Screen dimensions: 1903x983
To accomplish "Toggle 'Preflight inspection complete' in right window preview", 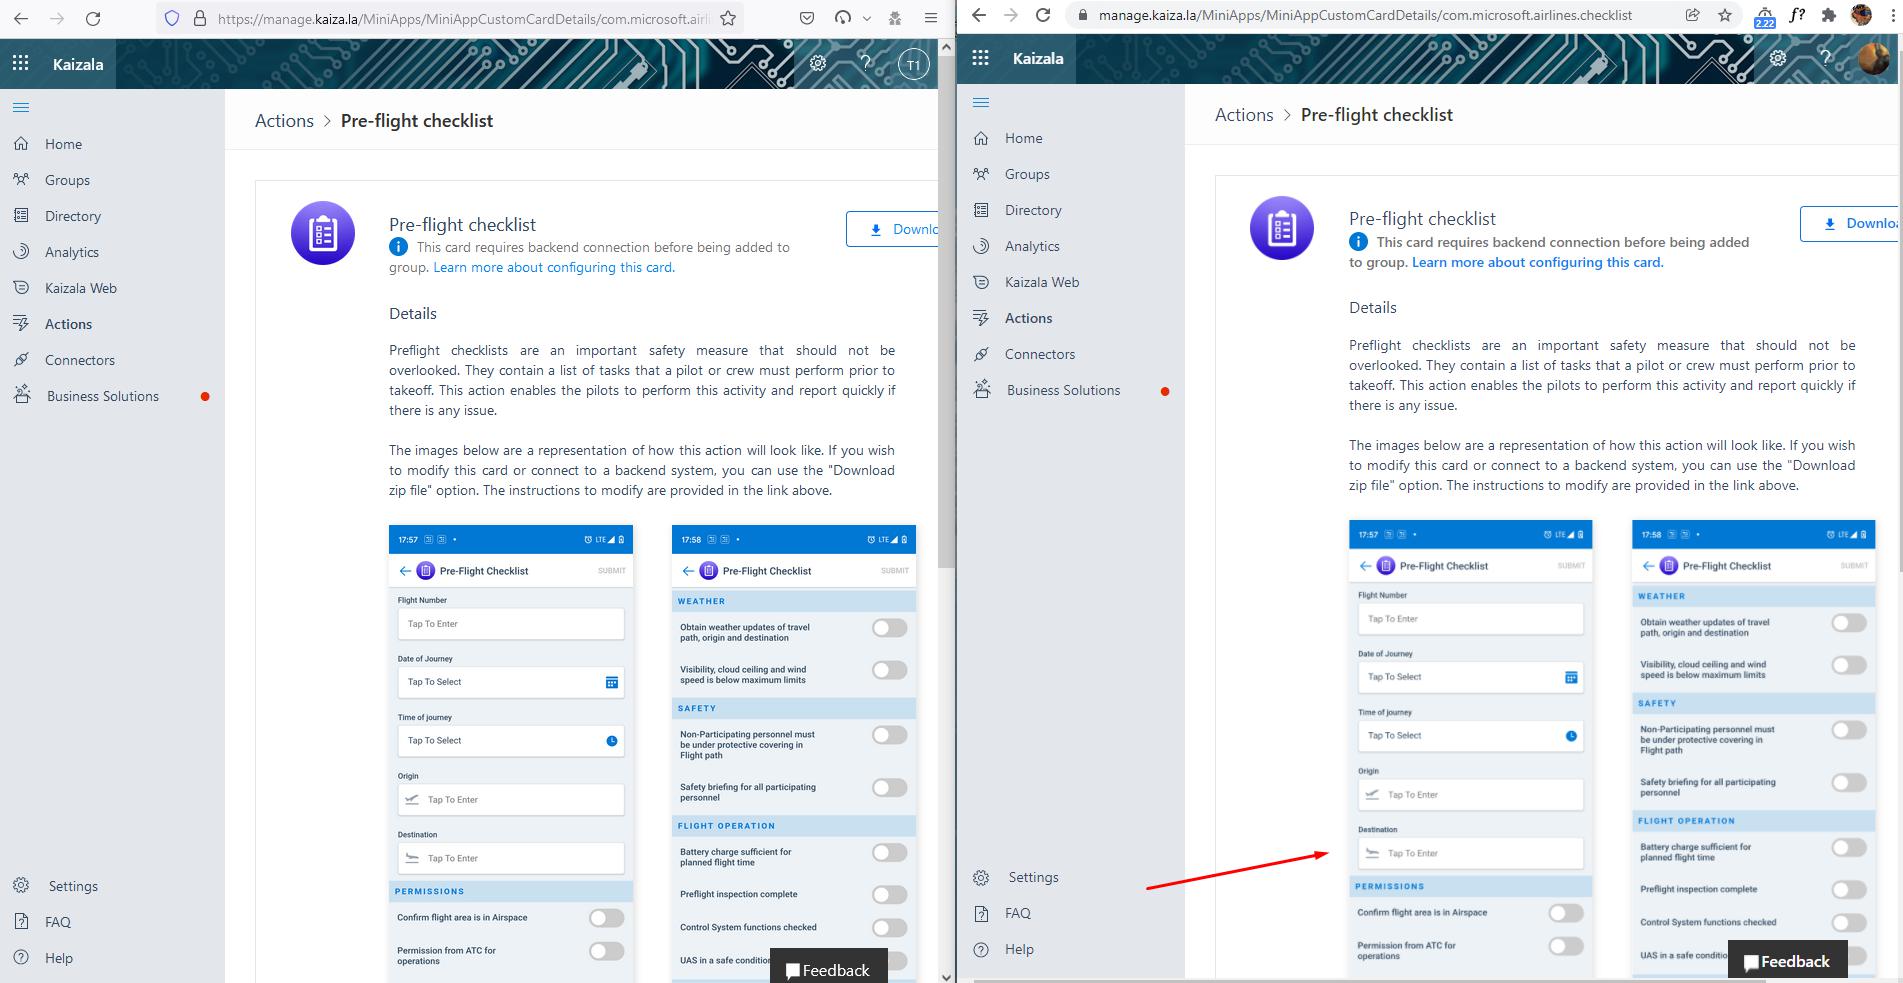I will pos(1848,889).
